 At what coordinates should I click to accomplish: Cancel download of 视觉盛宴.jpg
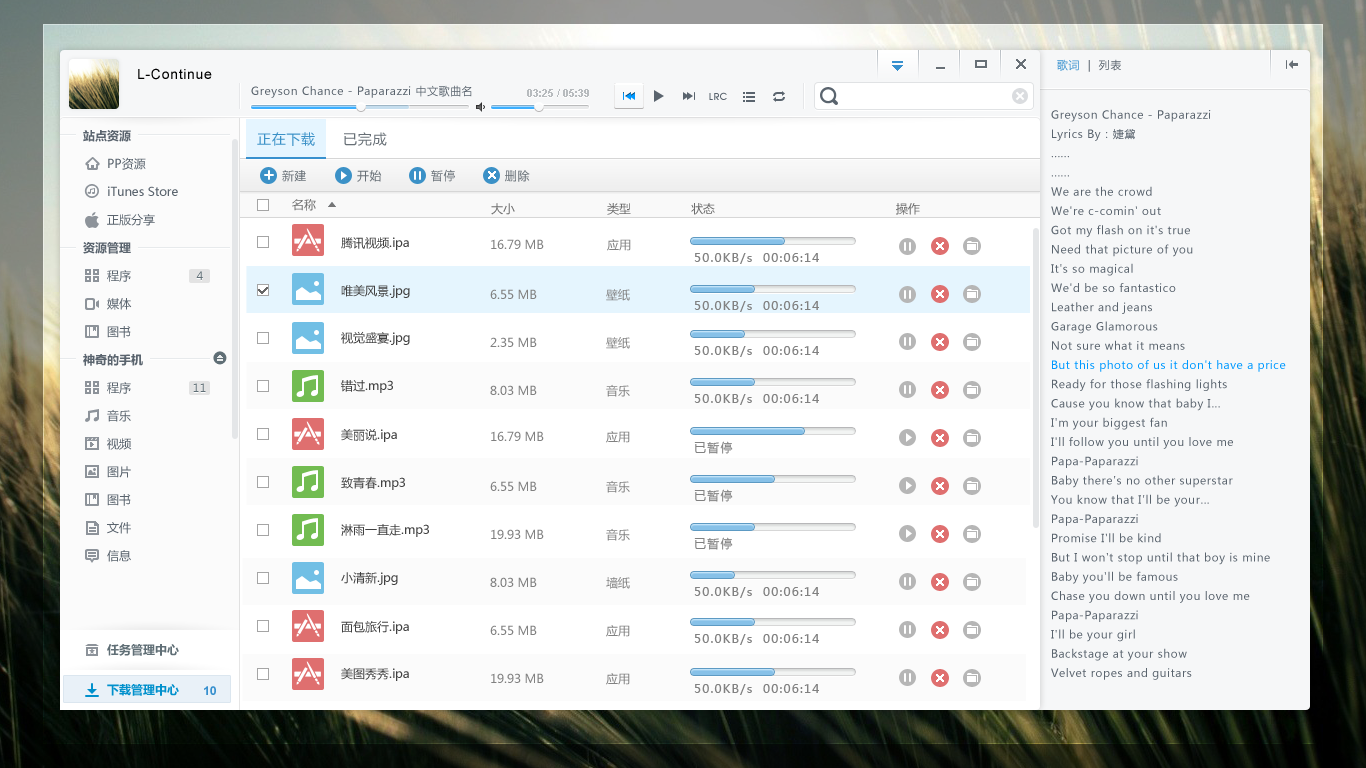(x=940, y=342)
